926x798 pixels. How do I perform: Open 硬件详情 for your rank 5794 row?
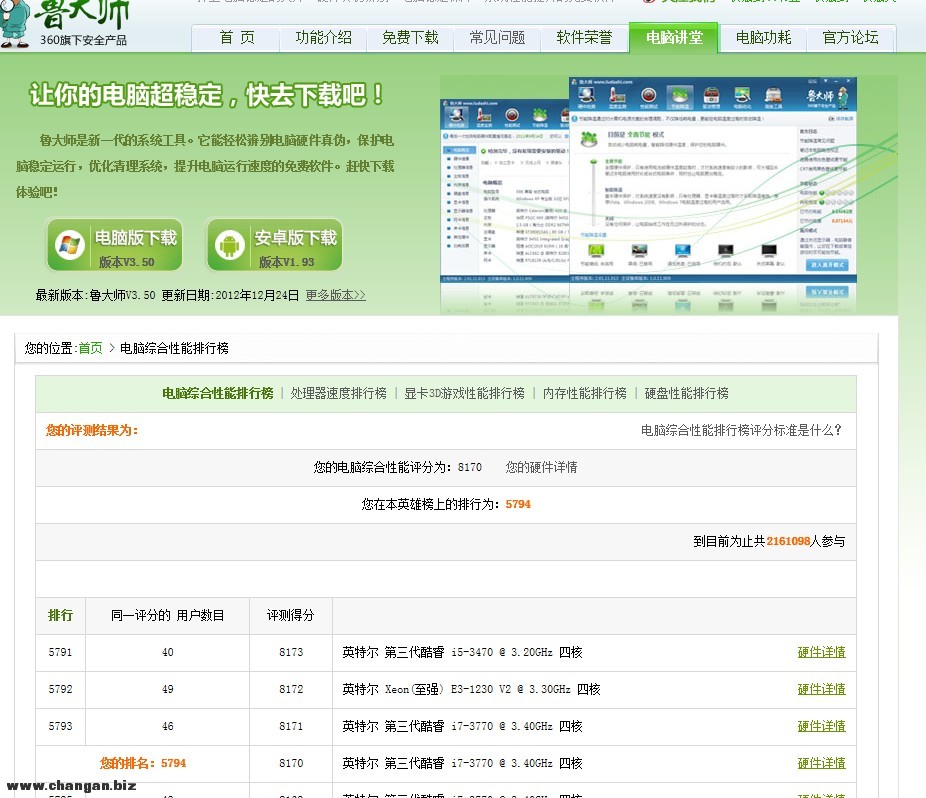pos(821,763)
